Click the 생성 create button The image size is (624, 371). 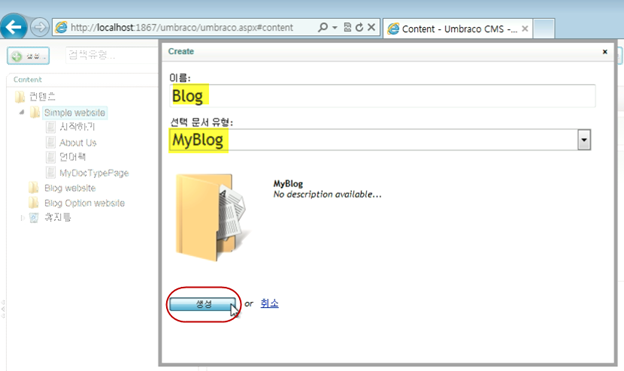tap(203, 304)
